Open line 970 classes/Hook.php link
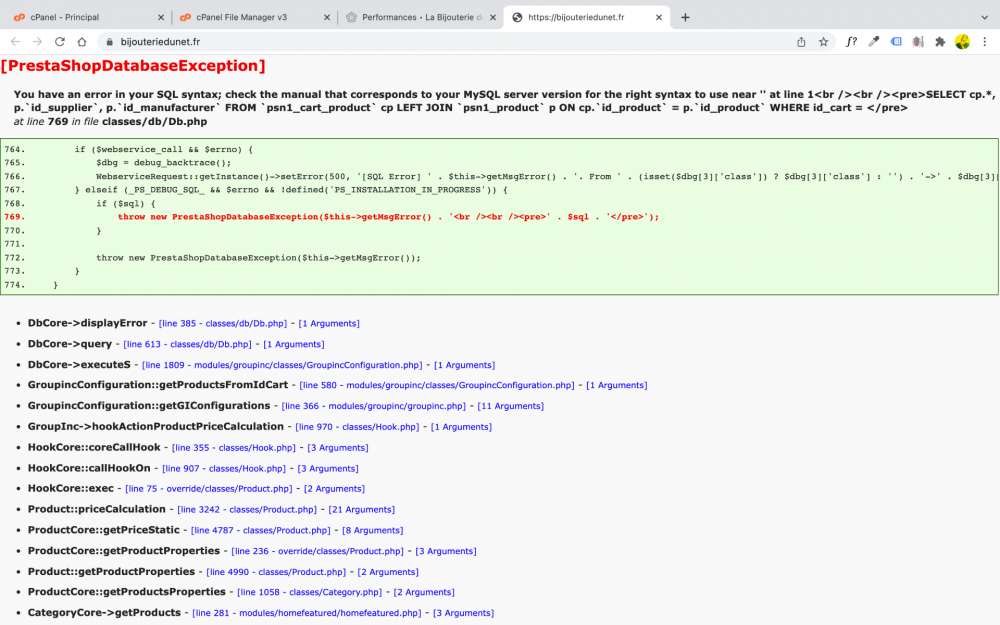1000x625 pixels. click(x=357, y=427)
